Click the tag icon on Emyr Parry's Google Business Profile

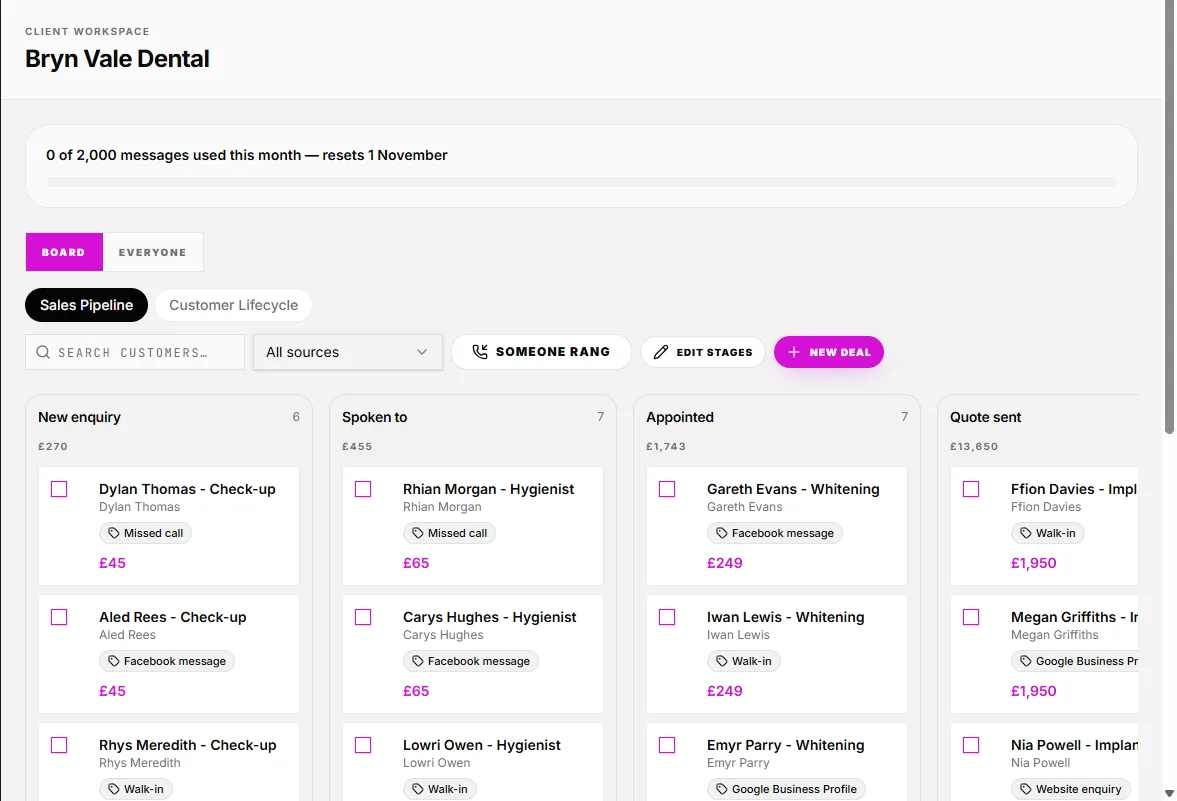721,789
